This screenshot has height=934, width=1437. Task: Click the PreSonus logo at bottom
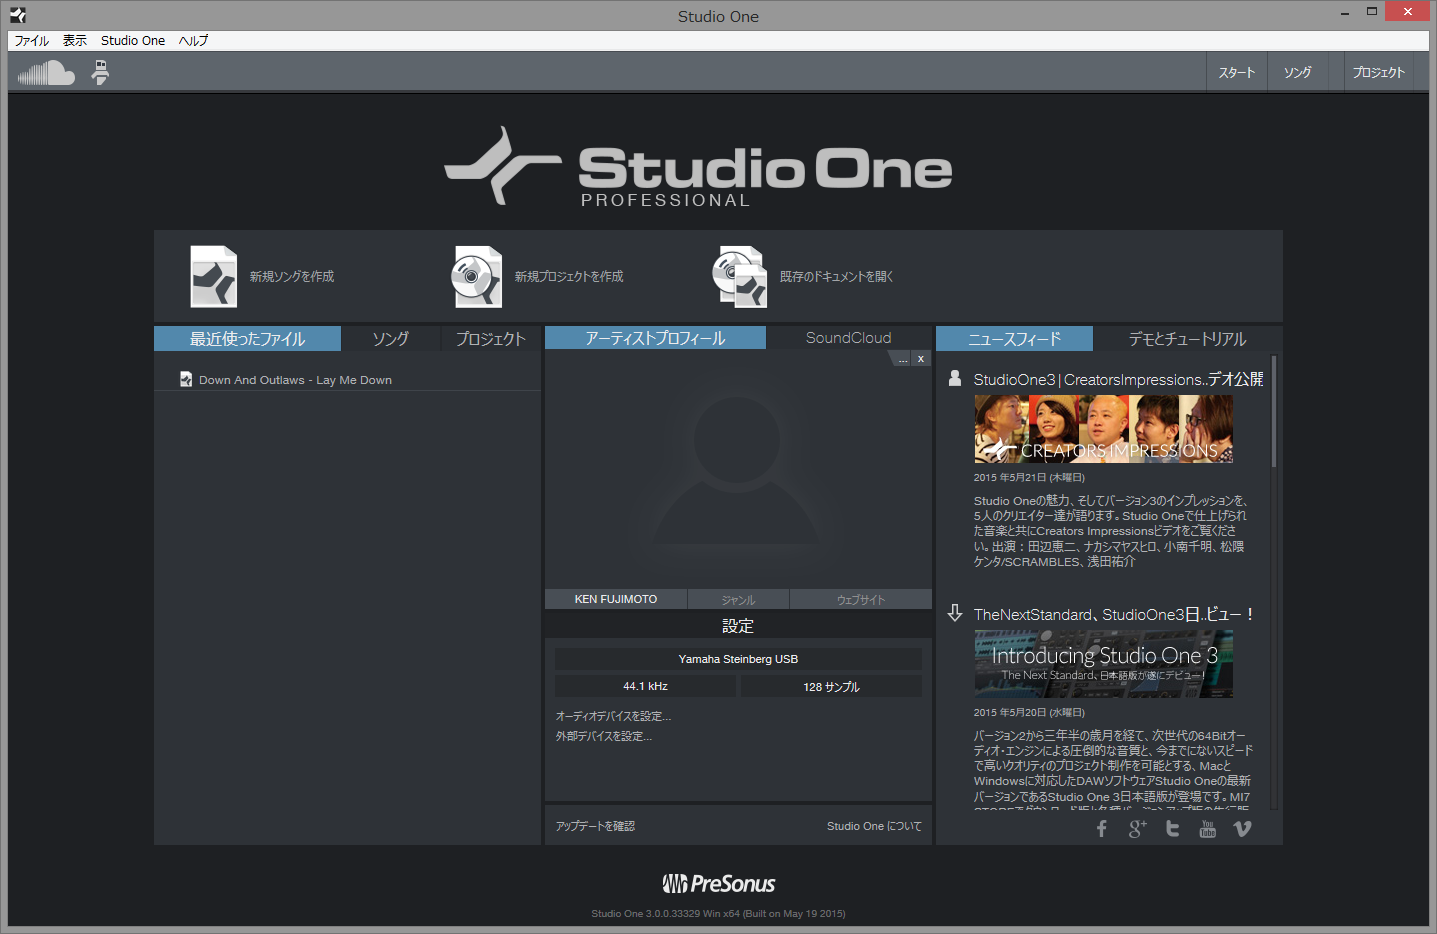718,884
